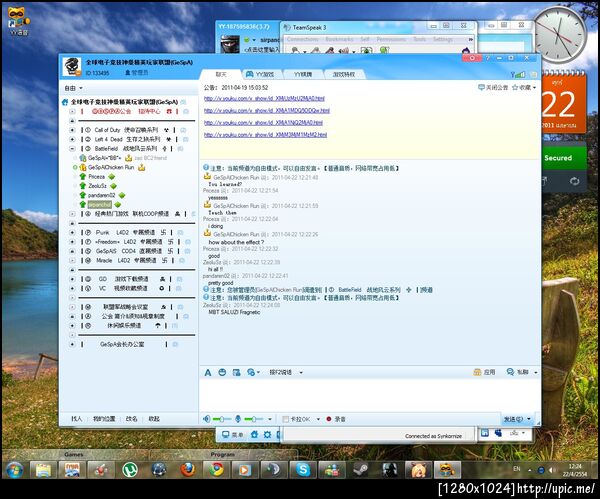This screenshot has height=499, width=600.
Task: Open uTorrent from the taskbar
Action: pyautogui.click(x=130, y=469)
